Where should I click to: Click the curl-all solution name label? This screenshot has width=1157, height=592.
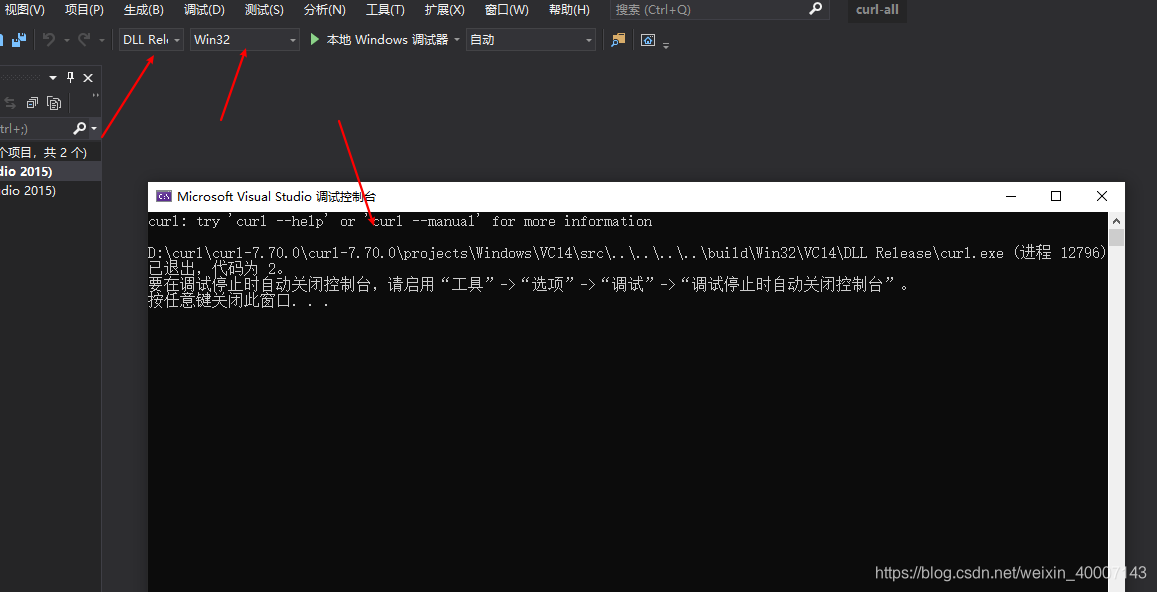(x=877, y=10)
